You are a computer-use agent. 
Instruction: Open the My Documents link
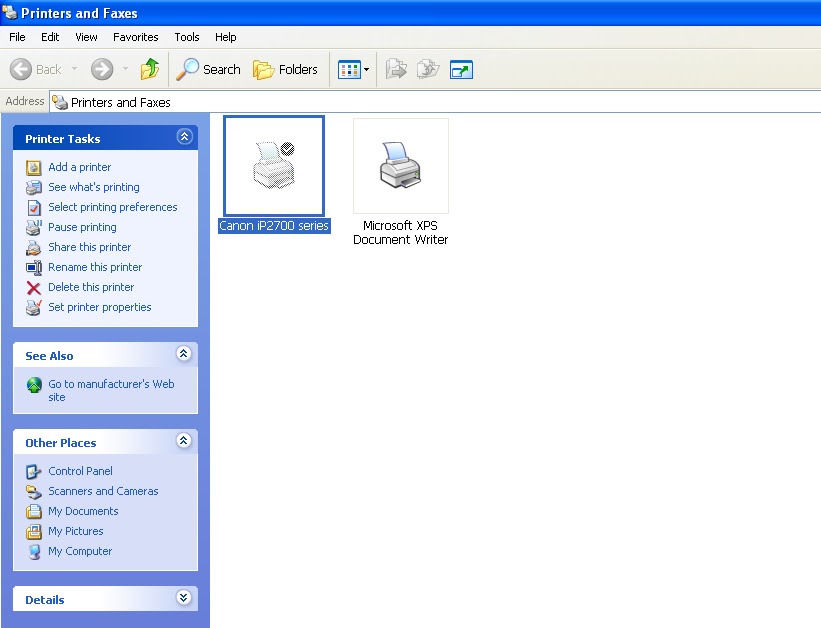(83, 511)
